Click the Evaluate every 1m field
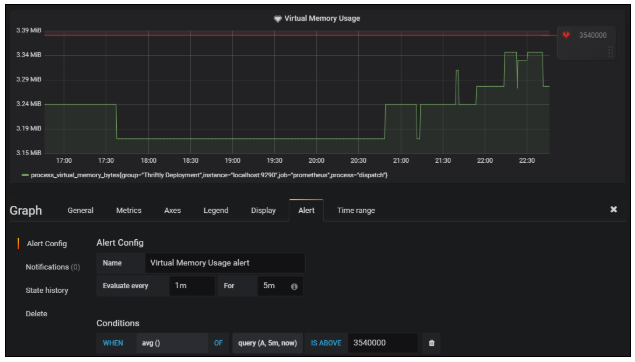Image resolution: width=635 pixels, height=362 pixels. (x=192, y=286)
